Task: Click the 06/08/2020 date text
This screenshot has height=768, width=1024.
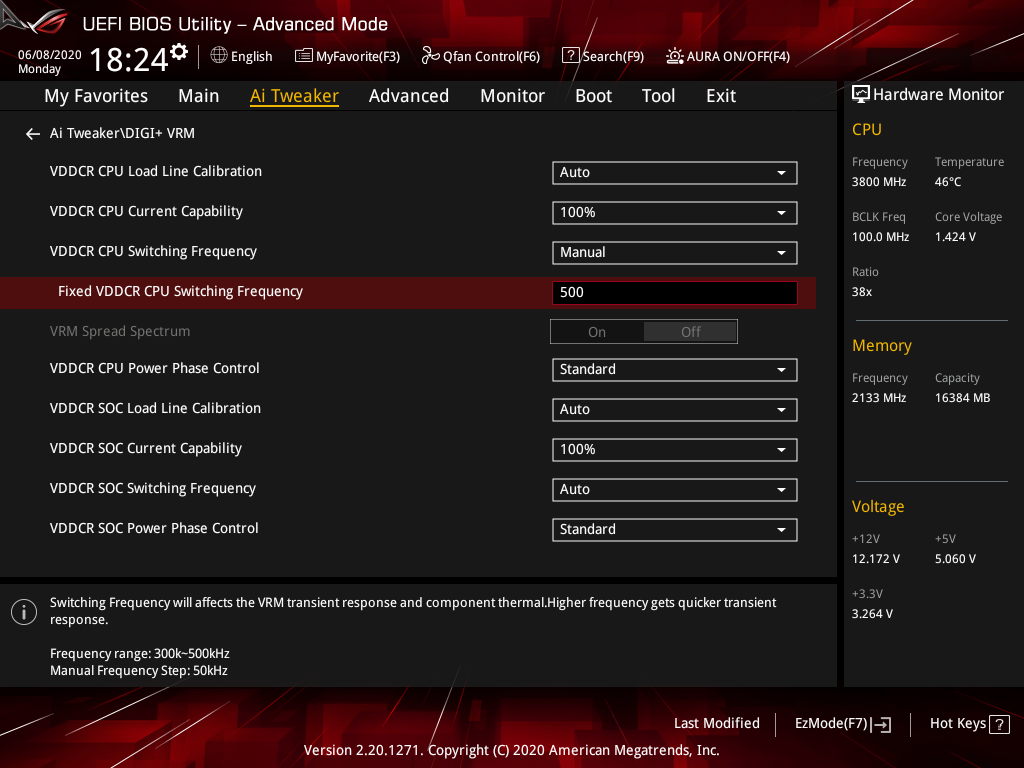Action: (50, 55)
